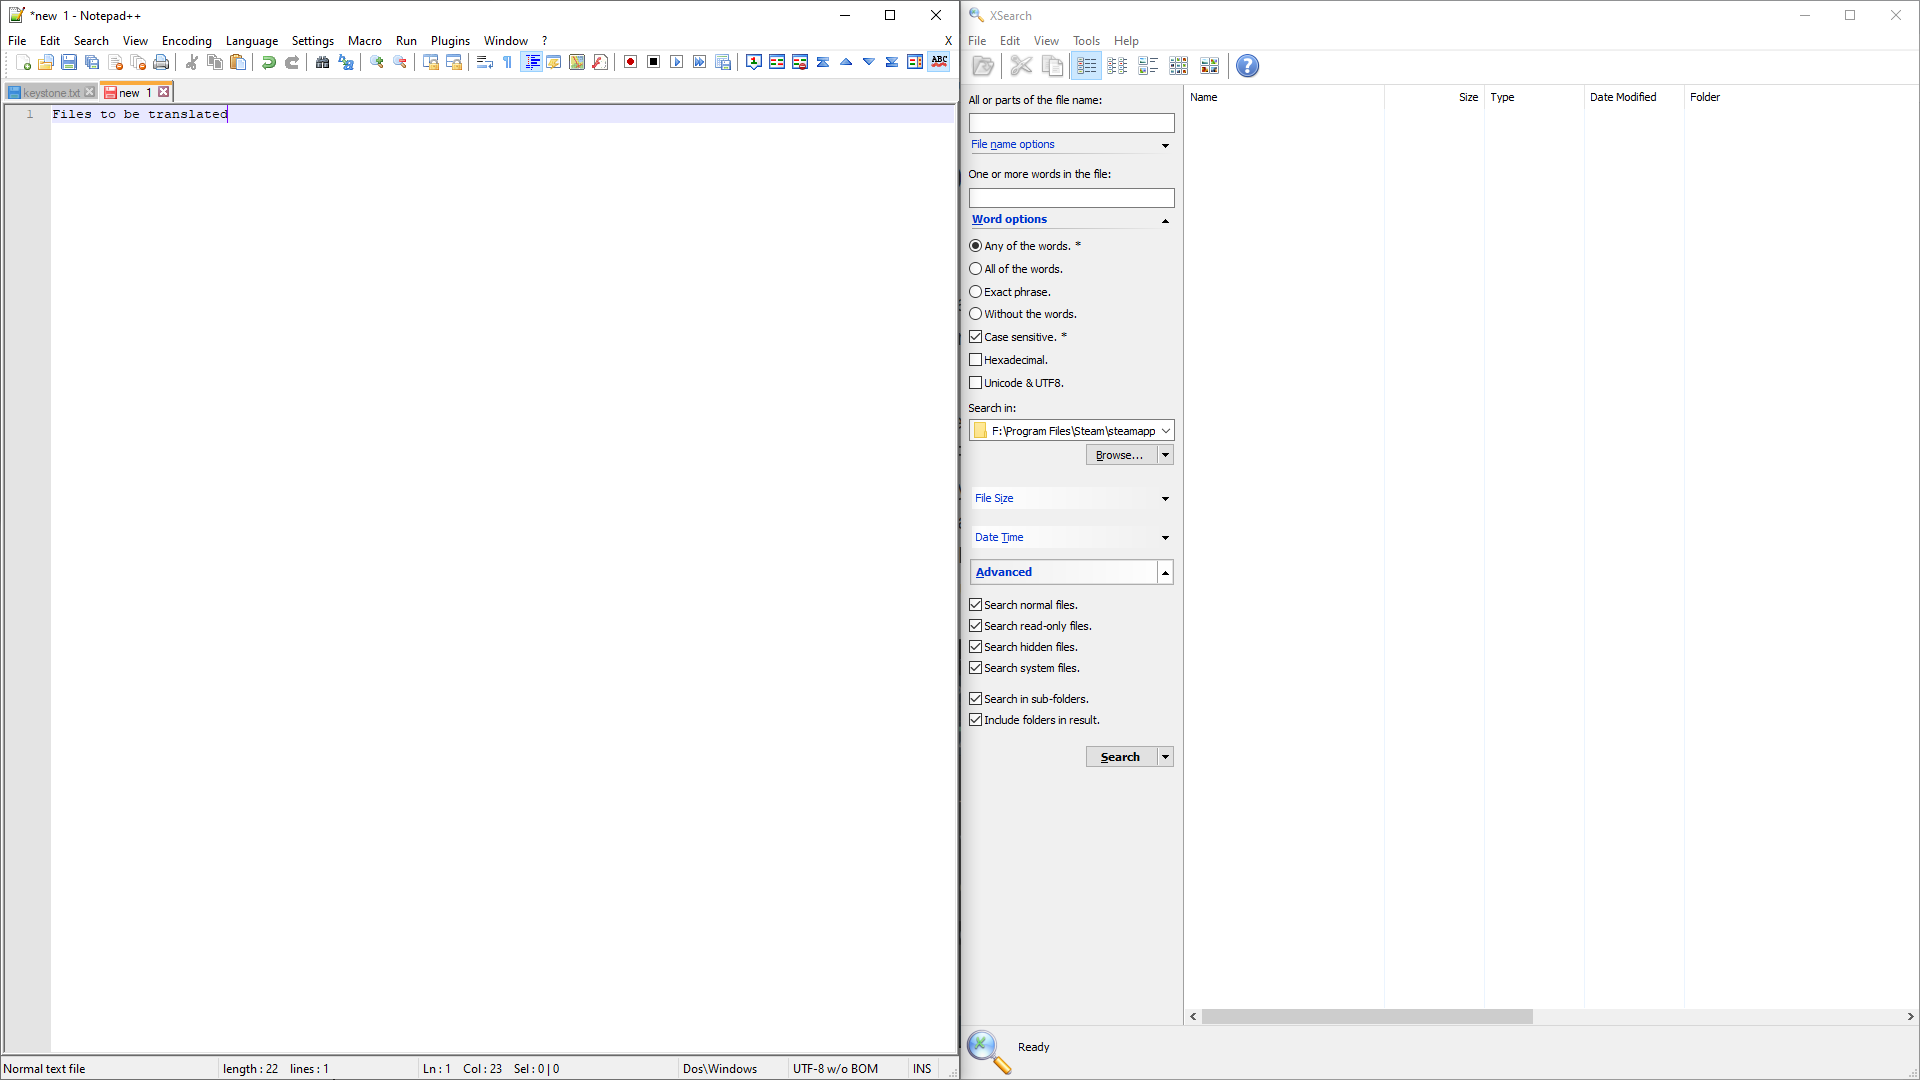Viewport: 1920px width, 1080px height.
Task: Click the file name search input field
Action: point(1071,123)
